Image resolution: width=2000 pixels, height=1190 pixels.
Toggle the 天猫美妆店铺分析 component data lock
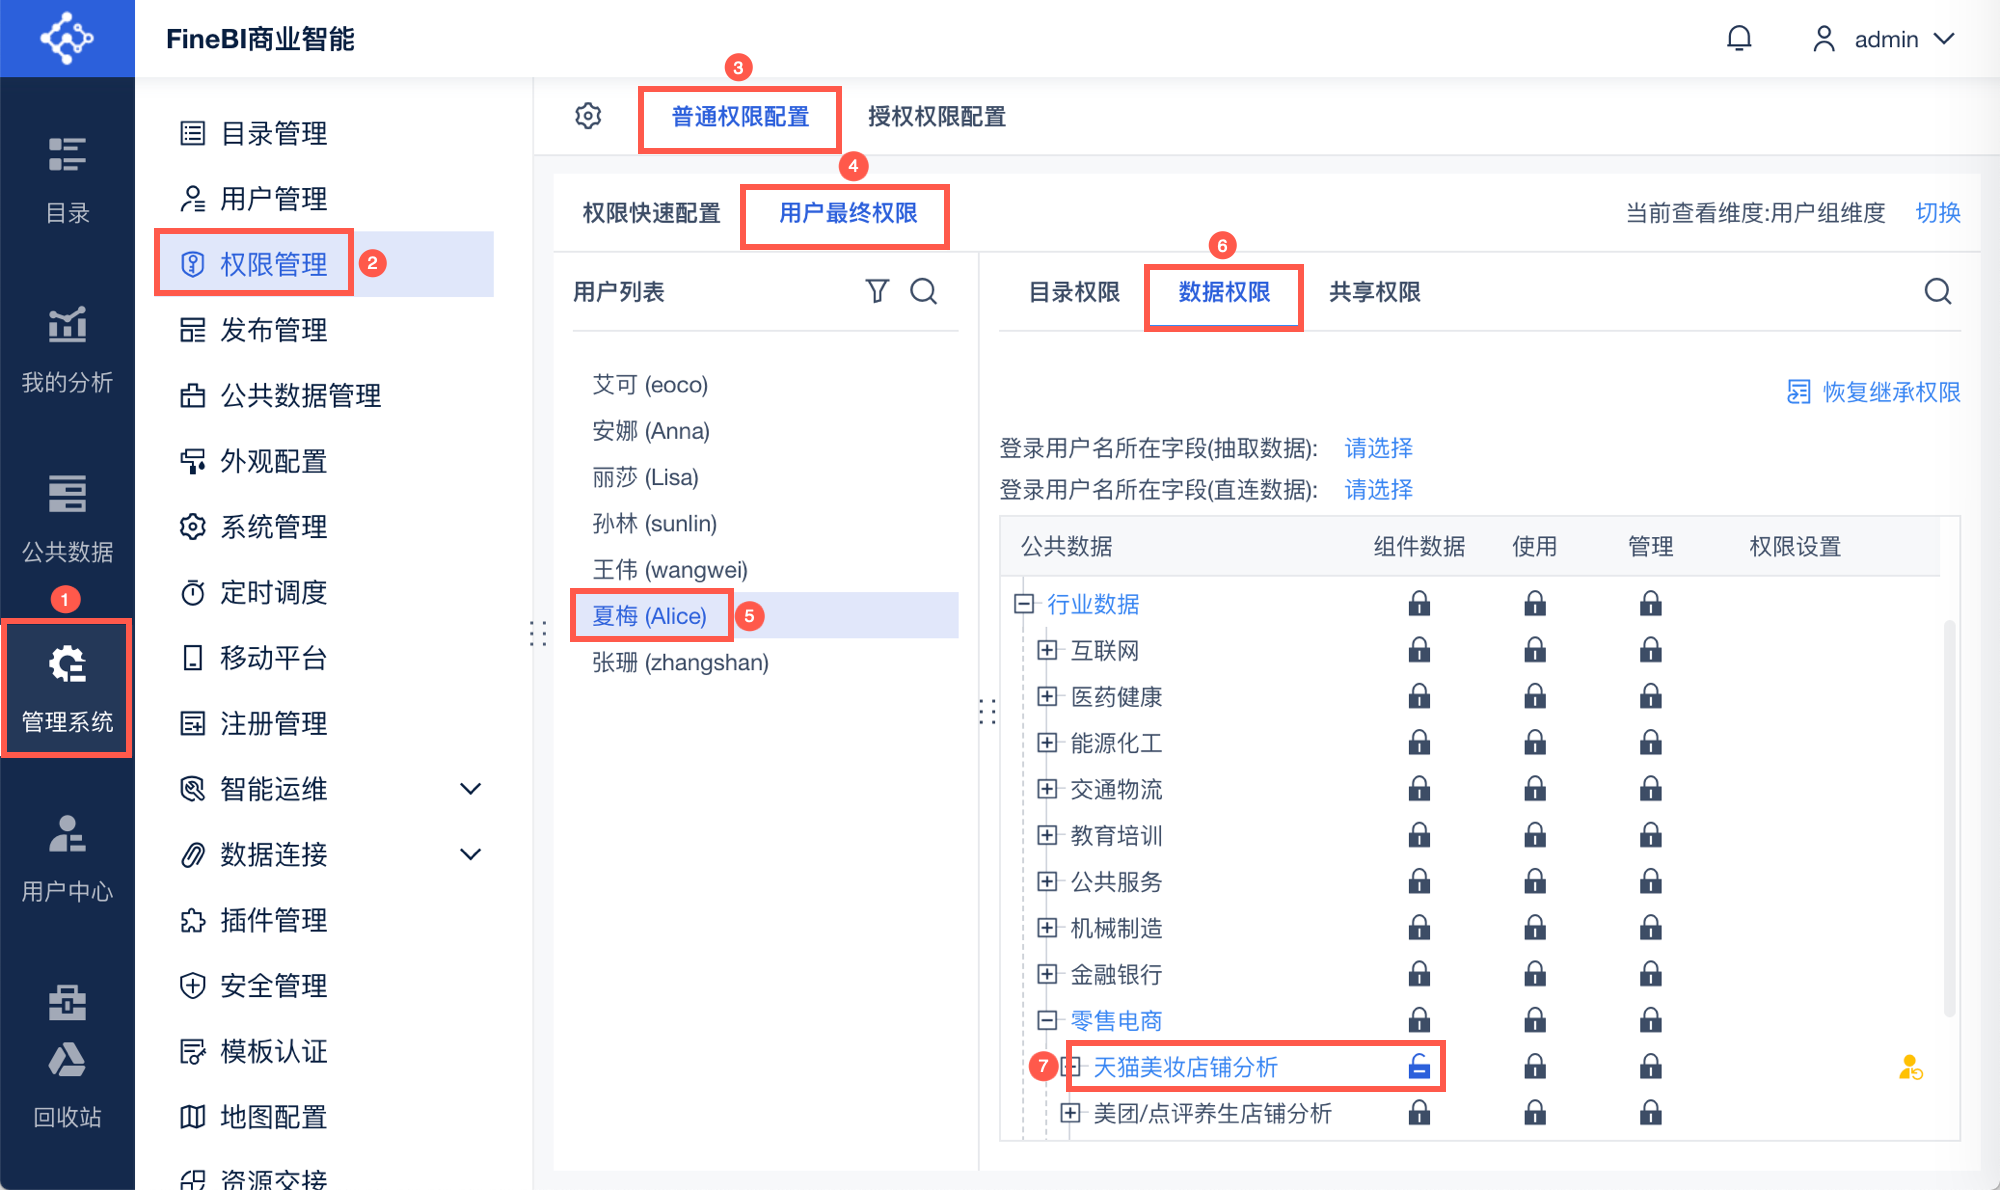[x=1419, y=1067]
